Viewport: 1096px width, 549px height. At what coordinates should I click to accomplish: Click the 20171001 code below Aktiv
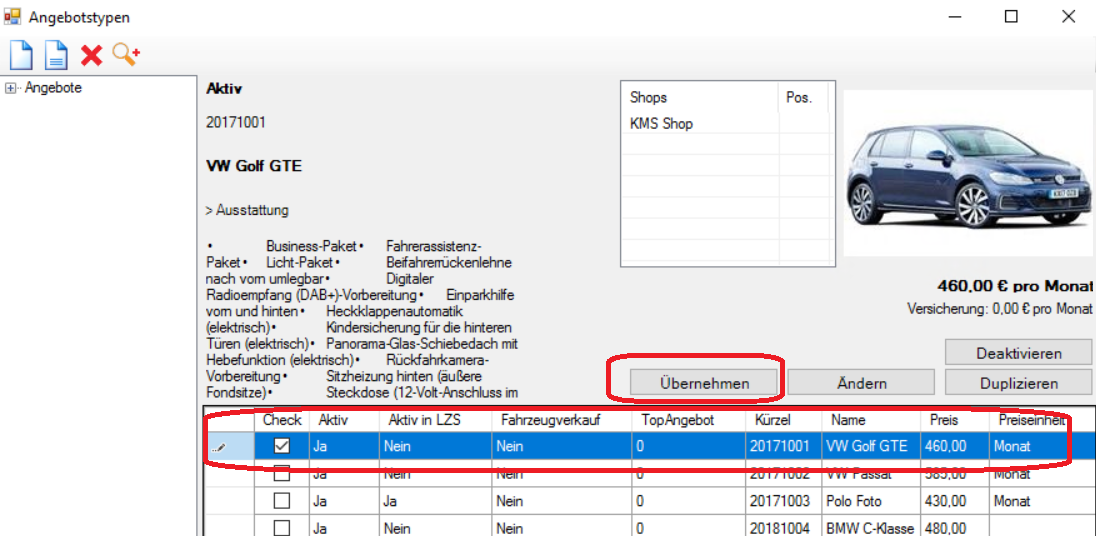236,122
